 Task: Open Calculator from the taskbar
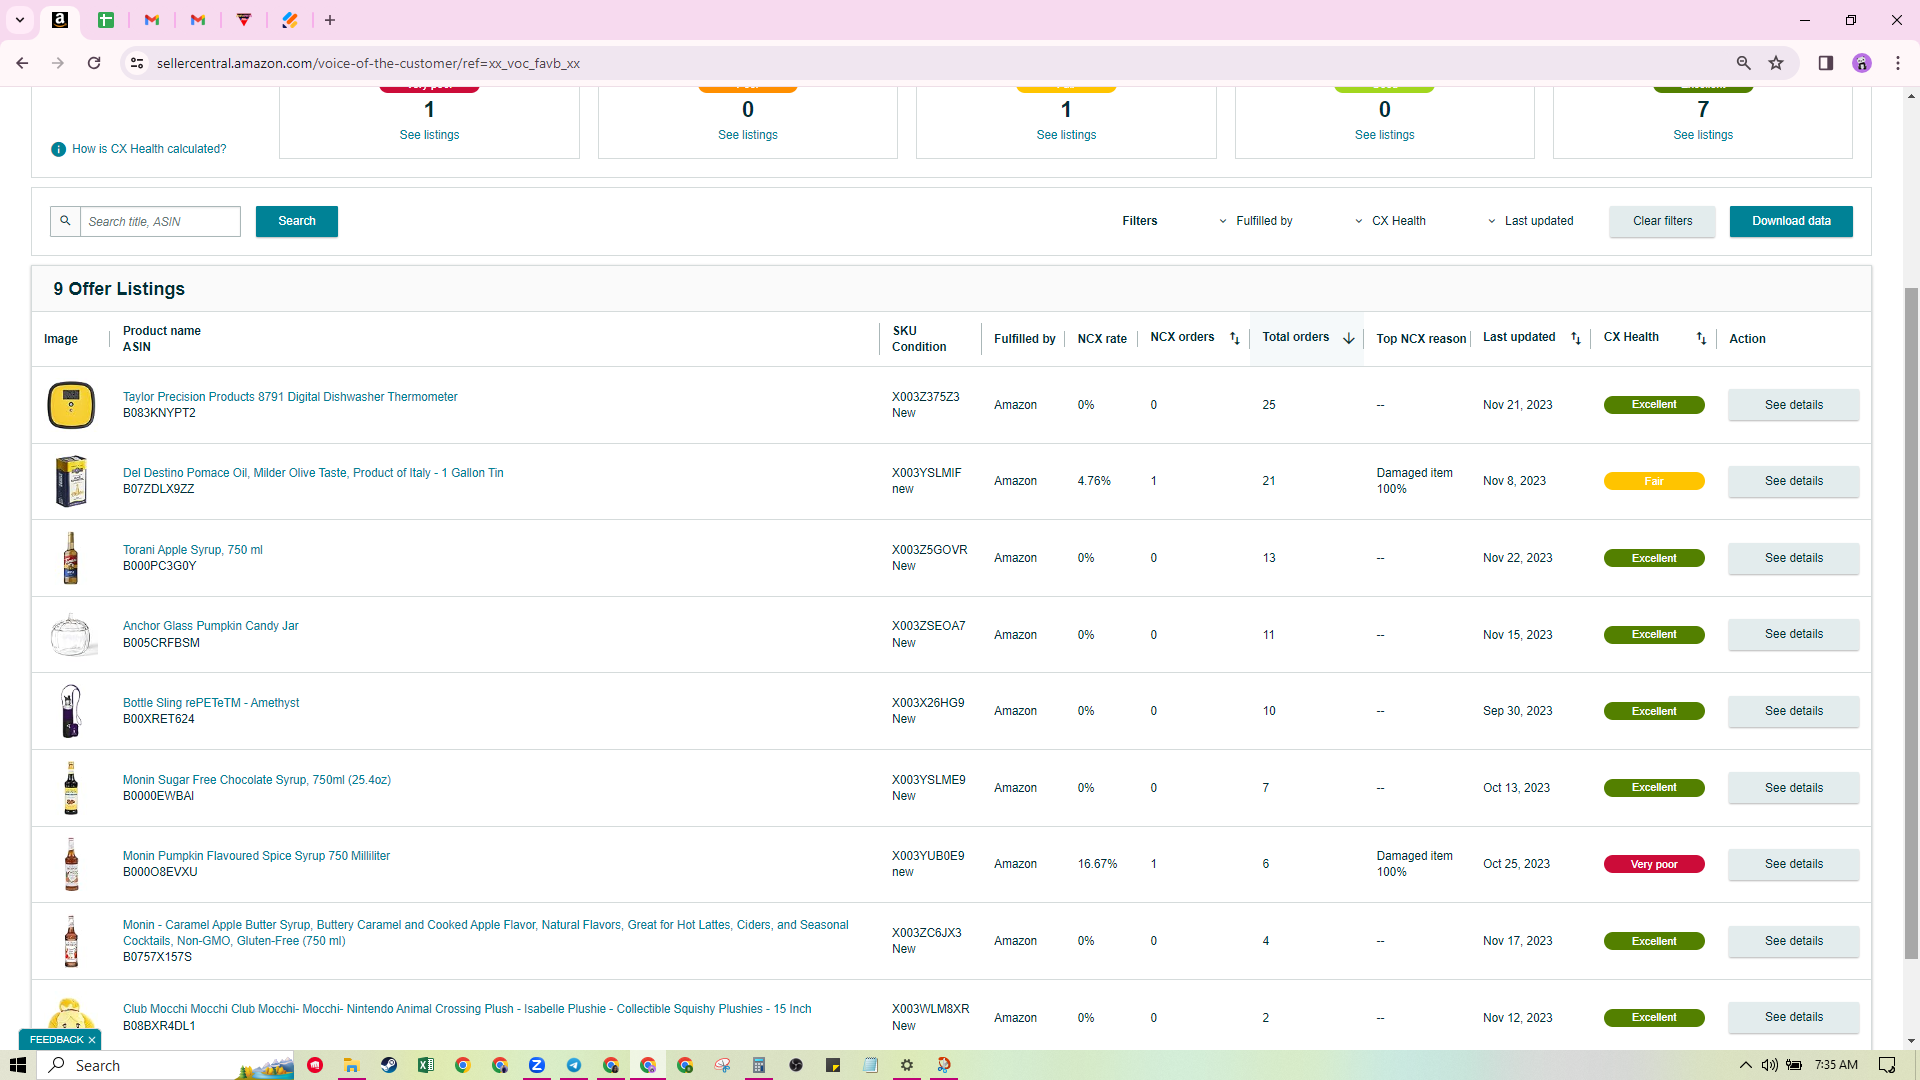759,1065
